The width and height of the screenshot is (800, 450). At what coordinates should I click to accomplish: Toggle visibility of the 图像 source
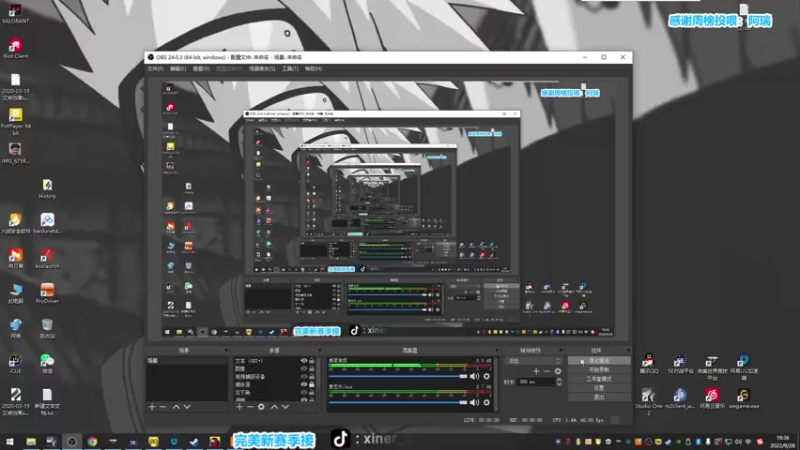(304, 368)
